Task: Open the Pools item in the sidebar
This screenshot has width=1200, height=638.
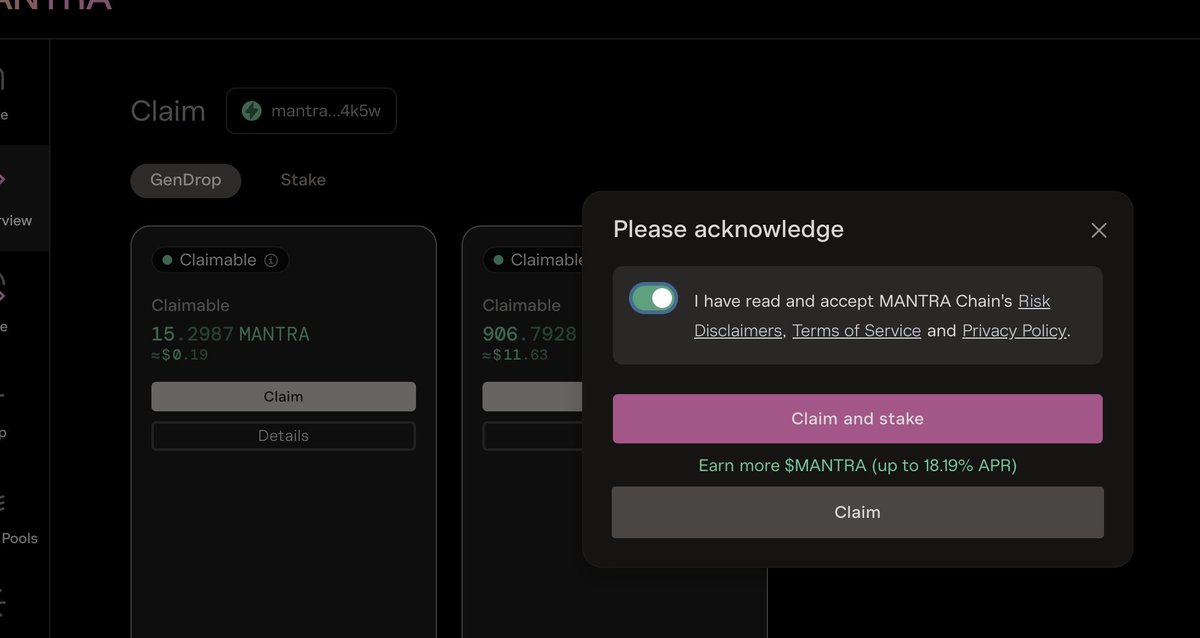Action: [19, 538]
